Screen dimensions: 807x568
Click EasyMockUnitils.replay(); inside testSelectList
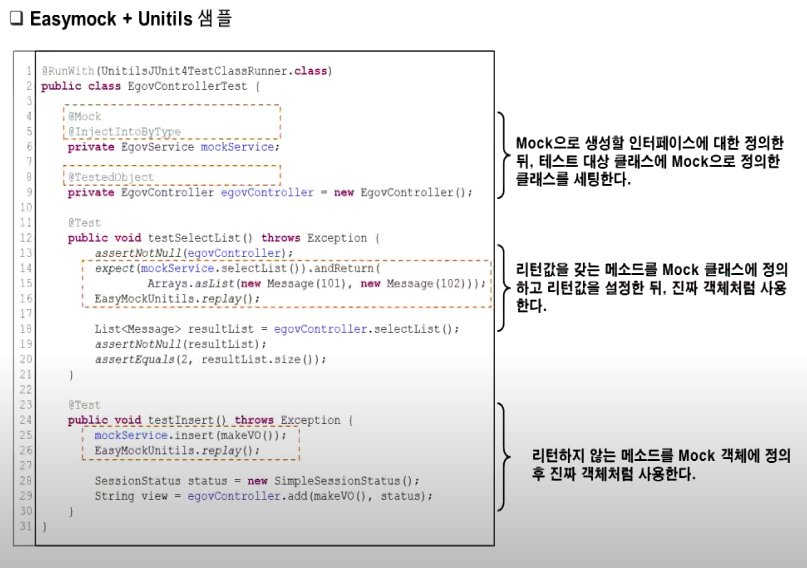pos(177,298)
